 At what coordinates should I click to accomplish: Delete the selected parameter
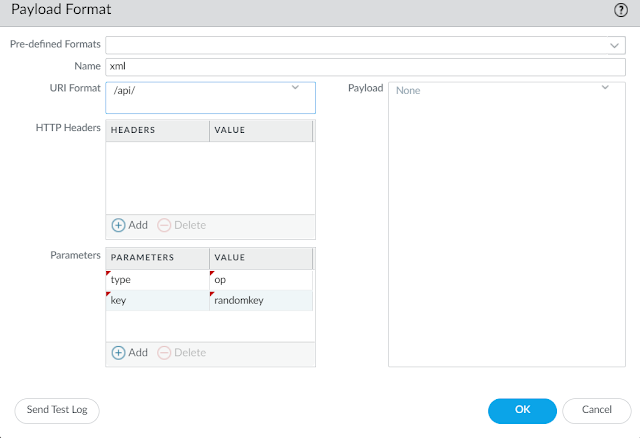click(x=182, y=353)
